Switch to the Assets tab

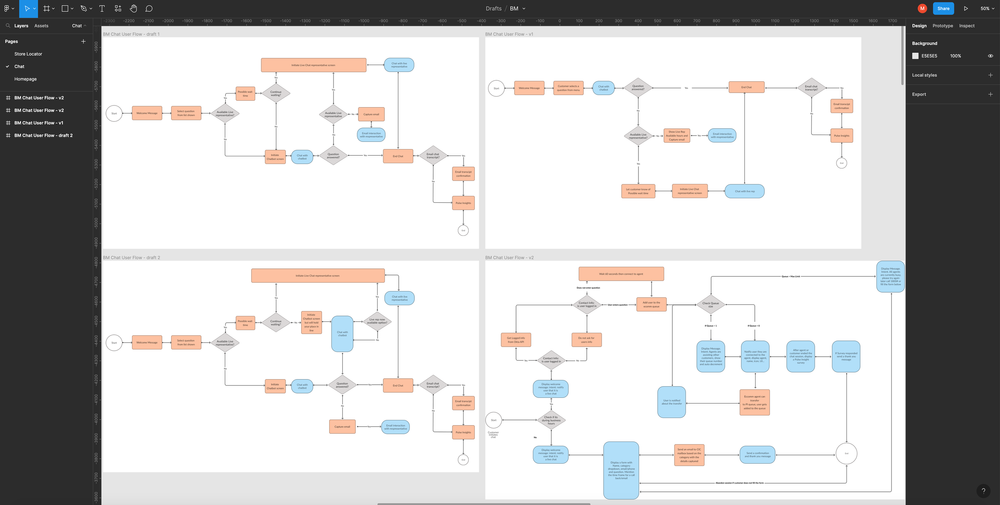click(41, 26)
